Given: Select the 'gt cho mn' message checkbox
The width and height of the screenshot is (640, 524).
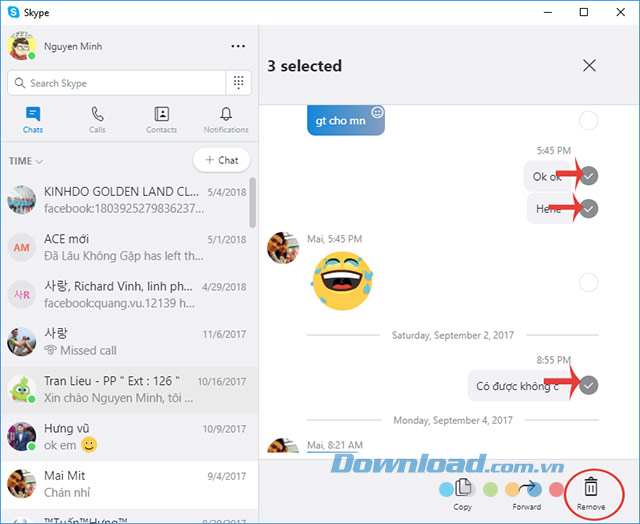Looking at the screenshot, I should click(588, 120).
